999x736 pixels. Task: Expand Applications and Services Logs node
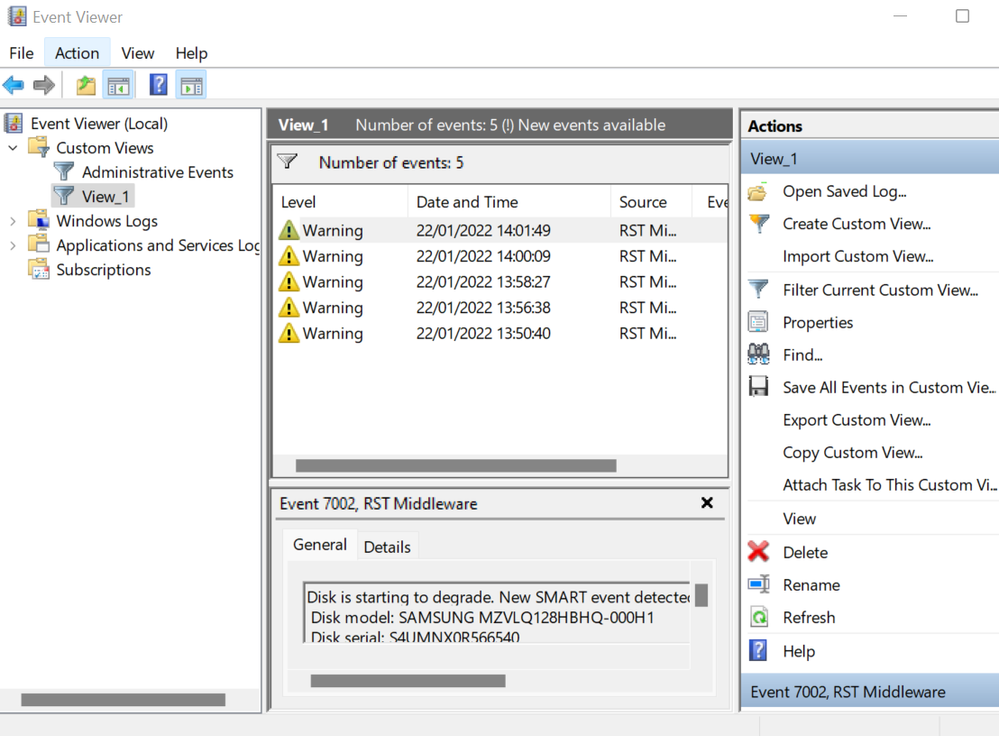point(13,245)
